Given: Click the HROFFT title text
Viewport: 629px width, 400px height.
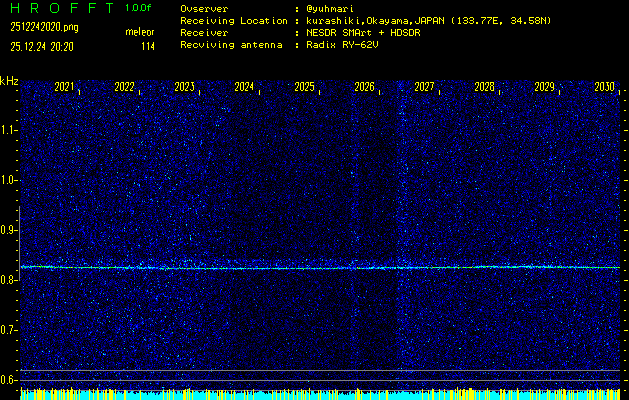Looking at the screenshot, I should click(x=60, y=8).
